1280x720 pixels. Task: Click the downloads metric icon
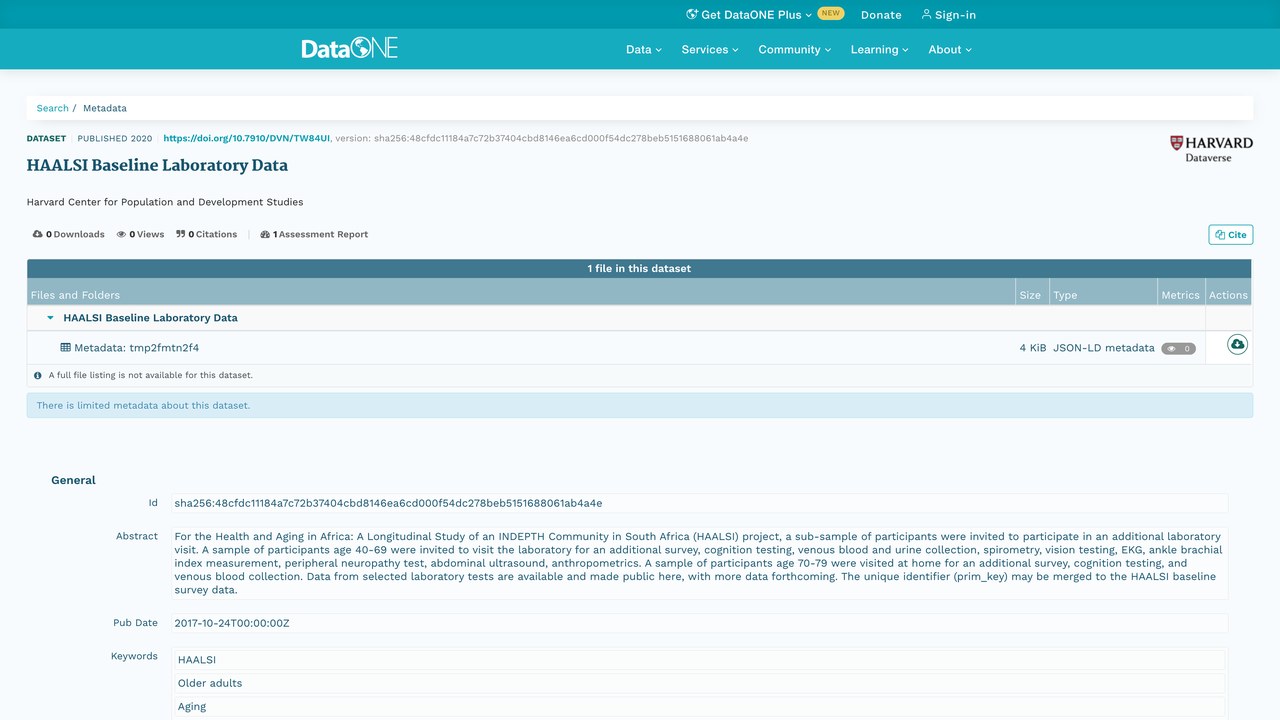click(x=37, y=234)
